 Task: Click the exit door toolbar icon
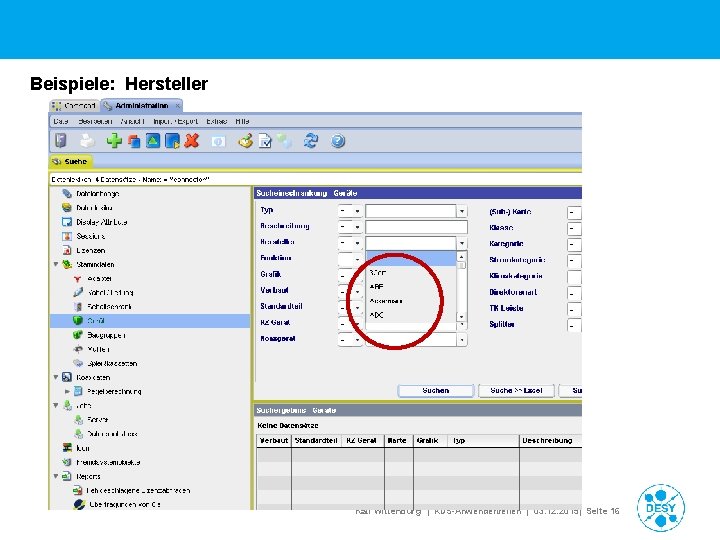60,141
